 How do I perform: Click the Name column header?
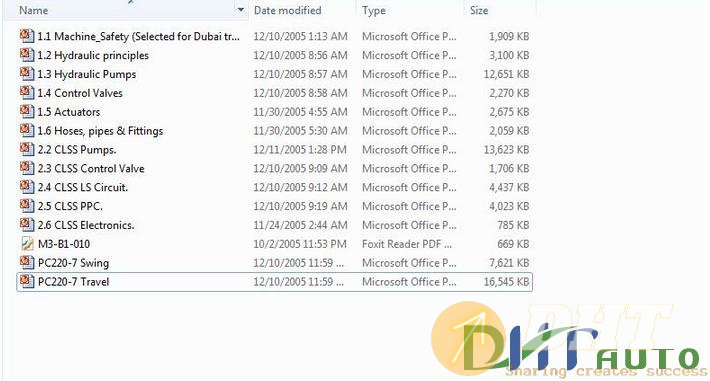point(34,10)
